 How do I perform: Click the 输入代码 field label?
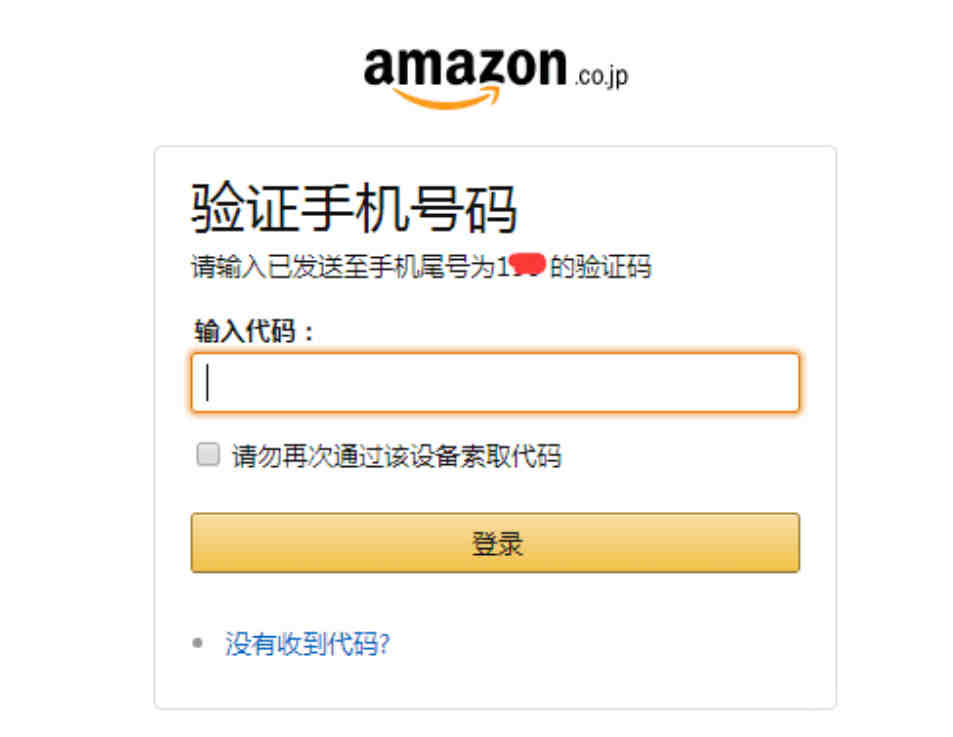click(x=254, y=331)
